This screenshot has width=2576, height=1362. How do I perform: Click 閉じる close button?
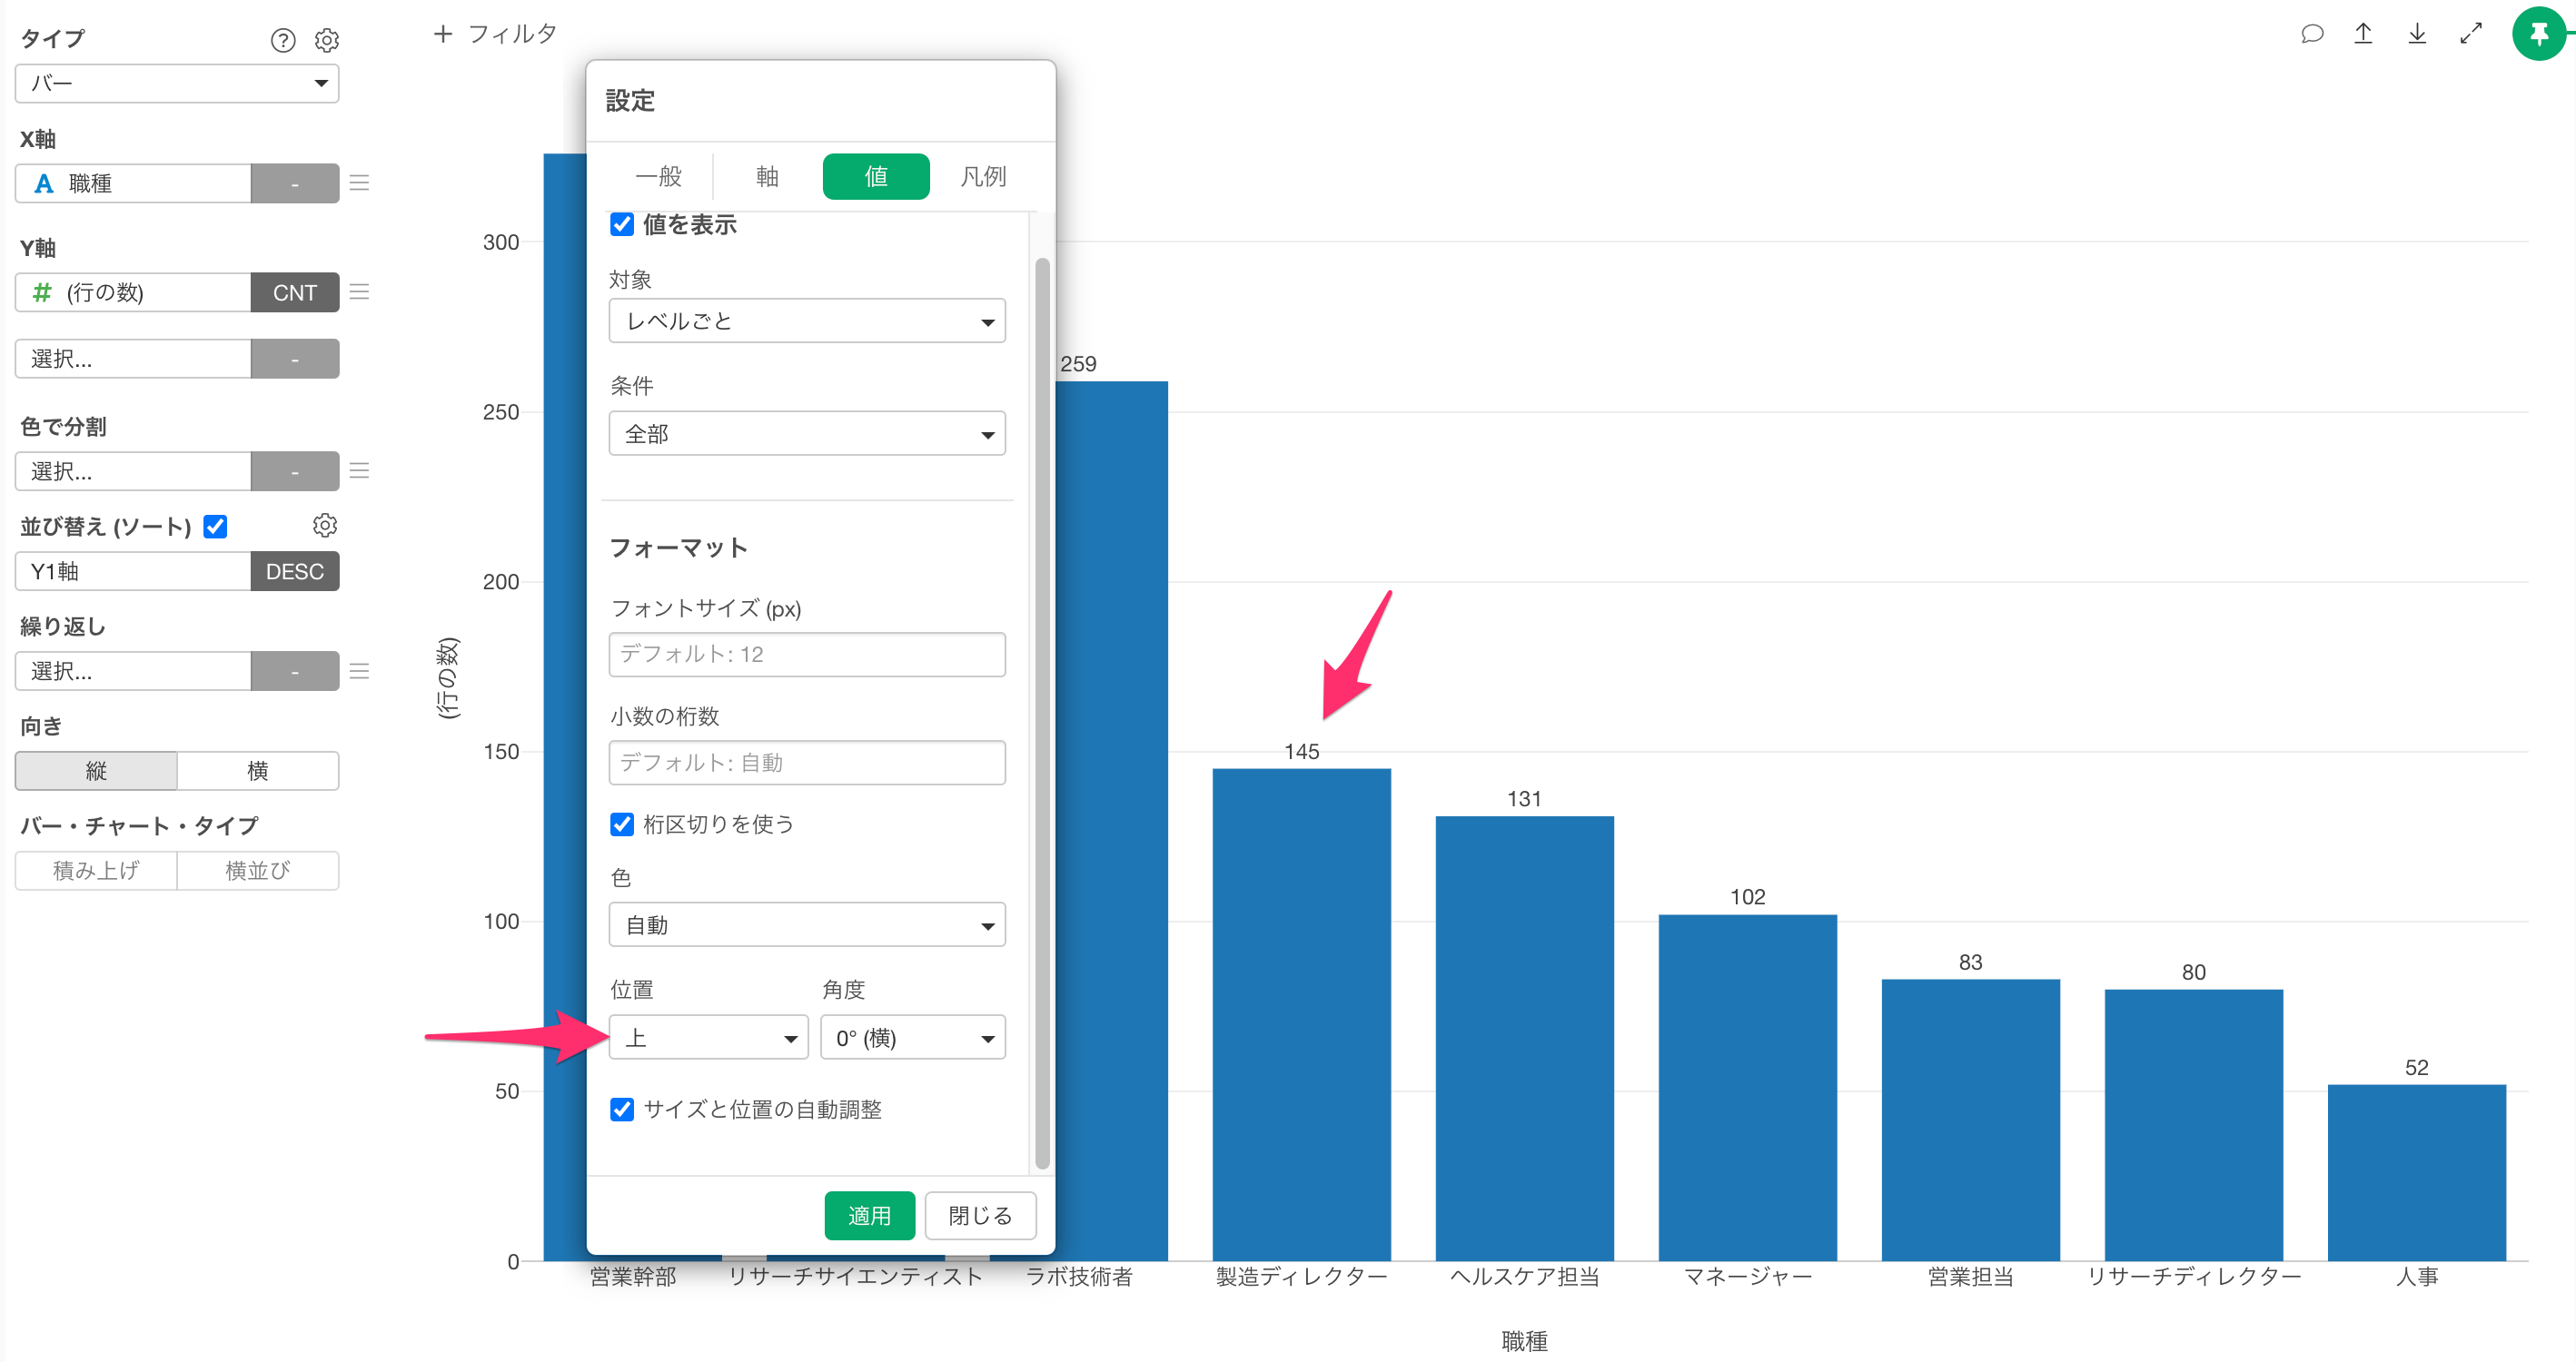coord(980,1215)
